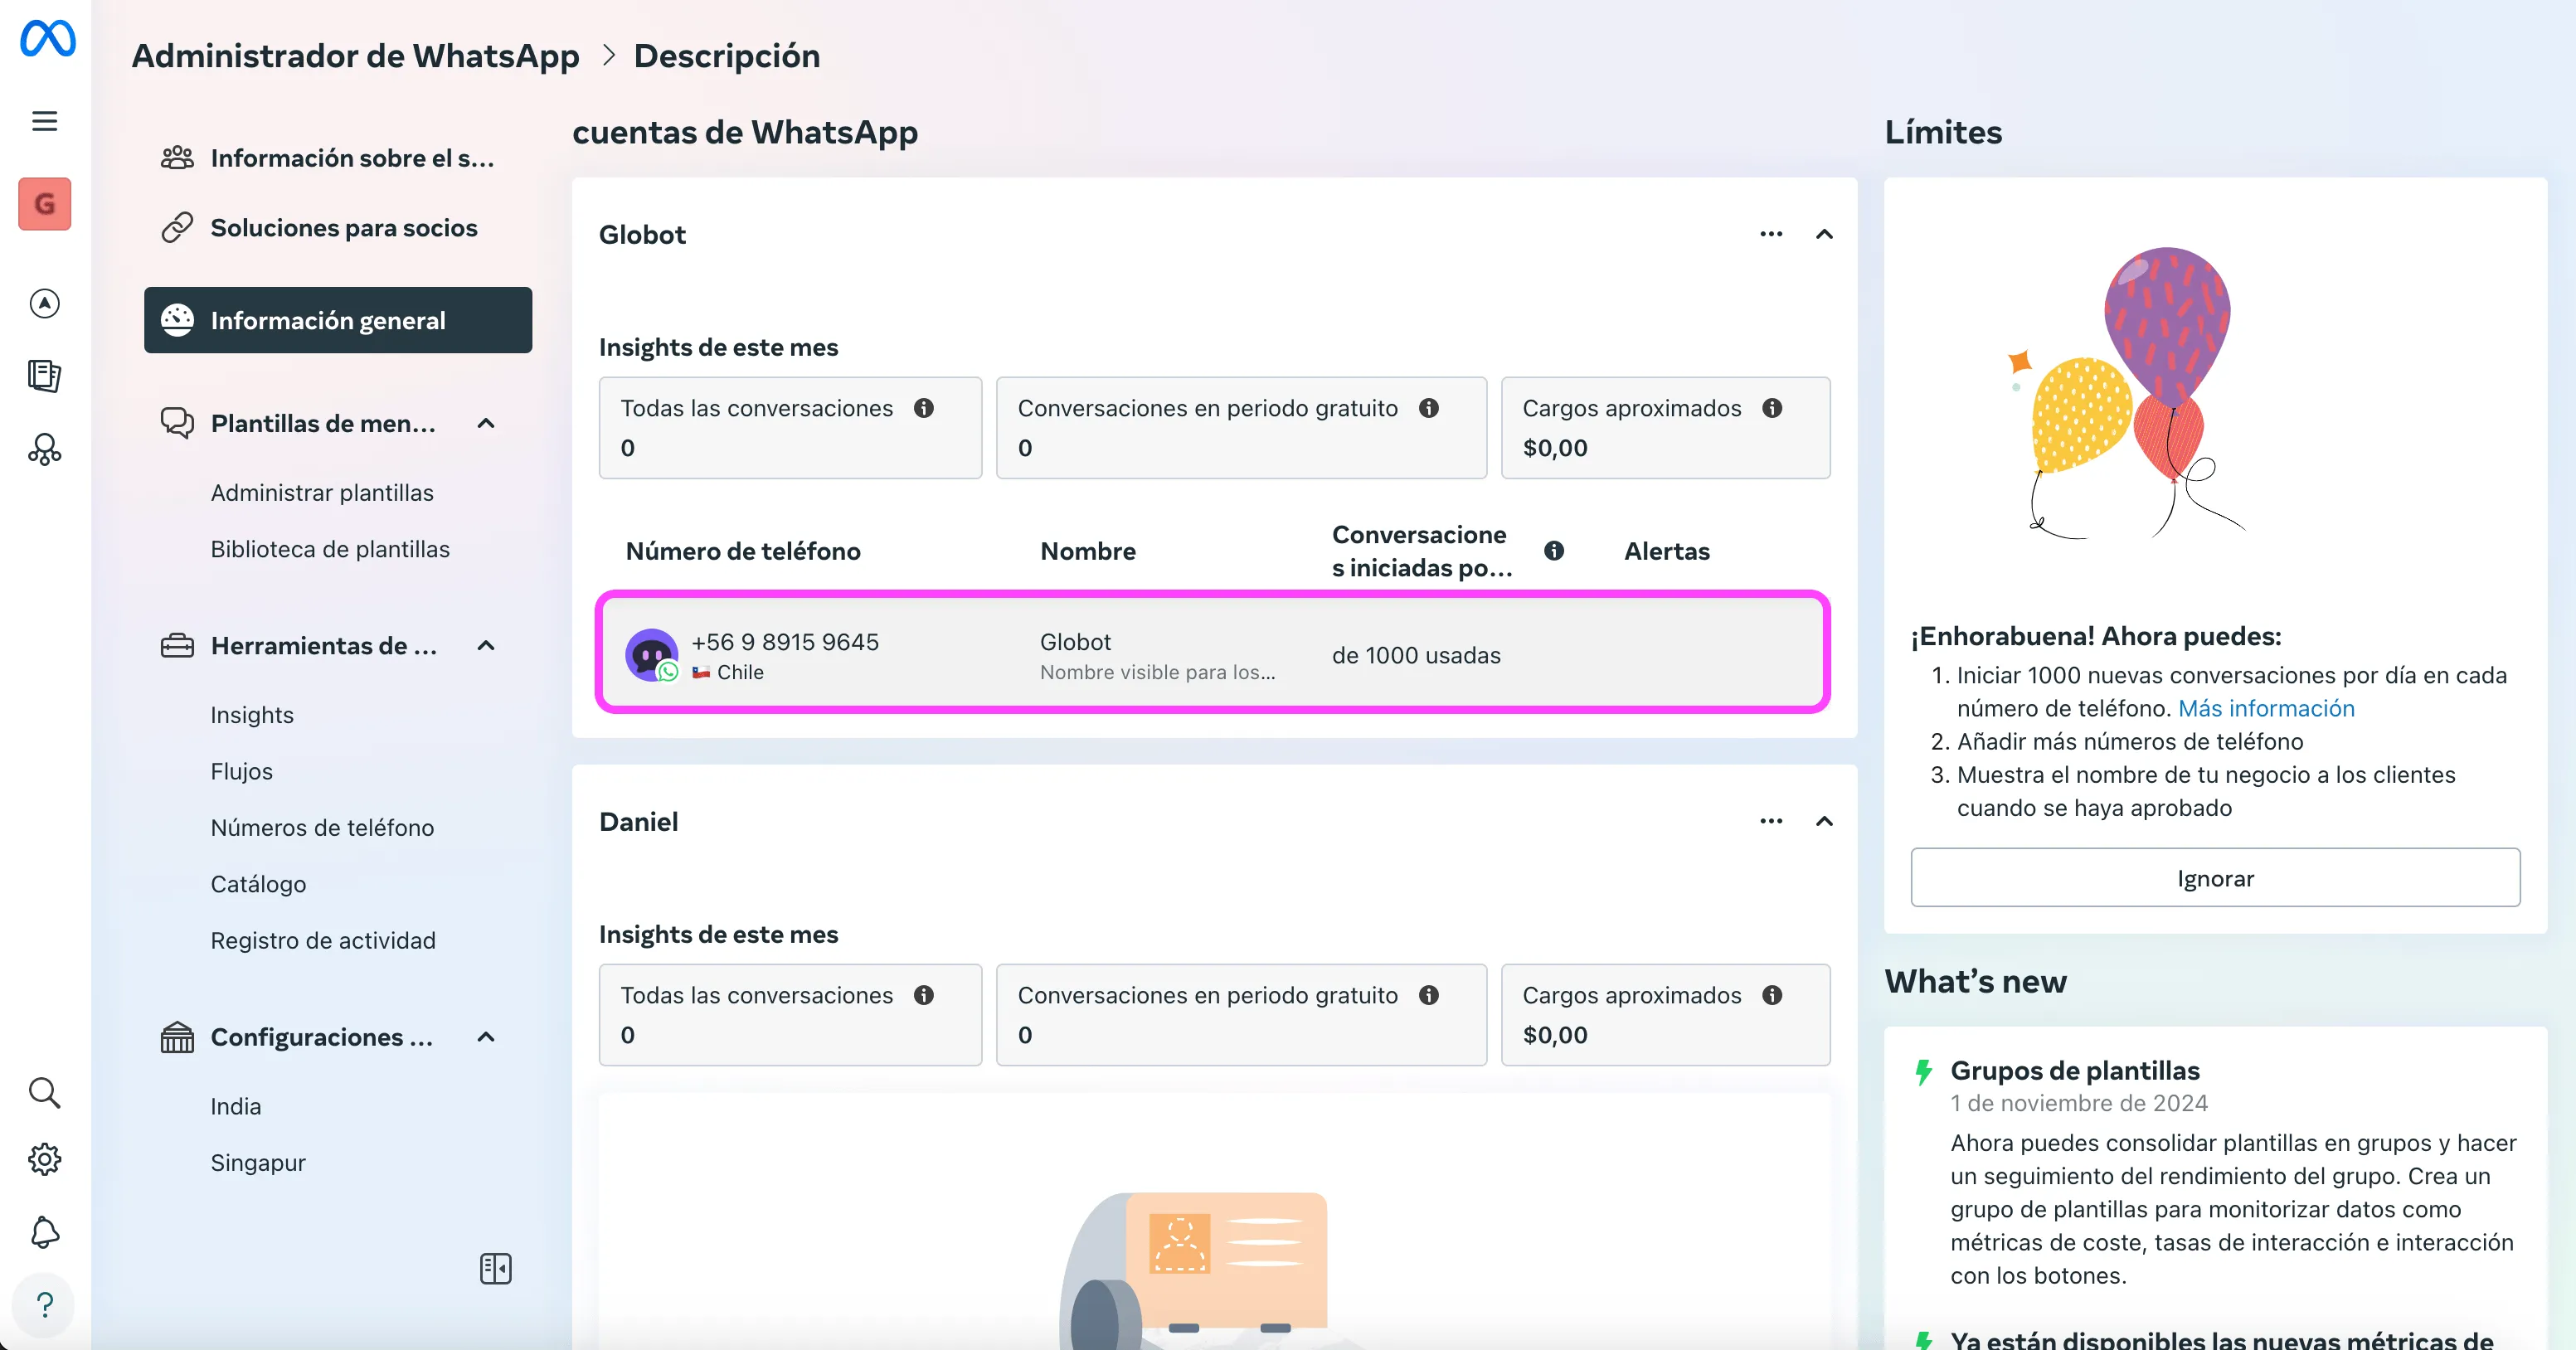Open the settings gear icon
The image size is (2576, 1350).
45,1159
